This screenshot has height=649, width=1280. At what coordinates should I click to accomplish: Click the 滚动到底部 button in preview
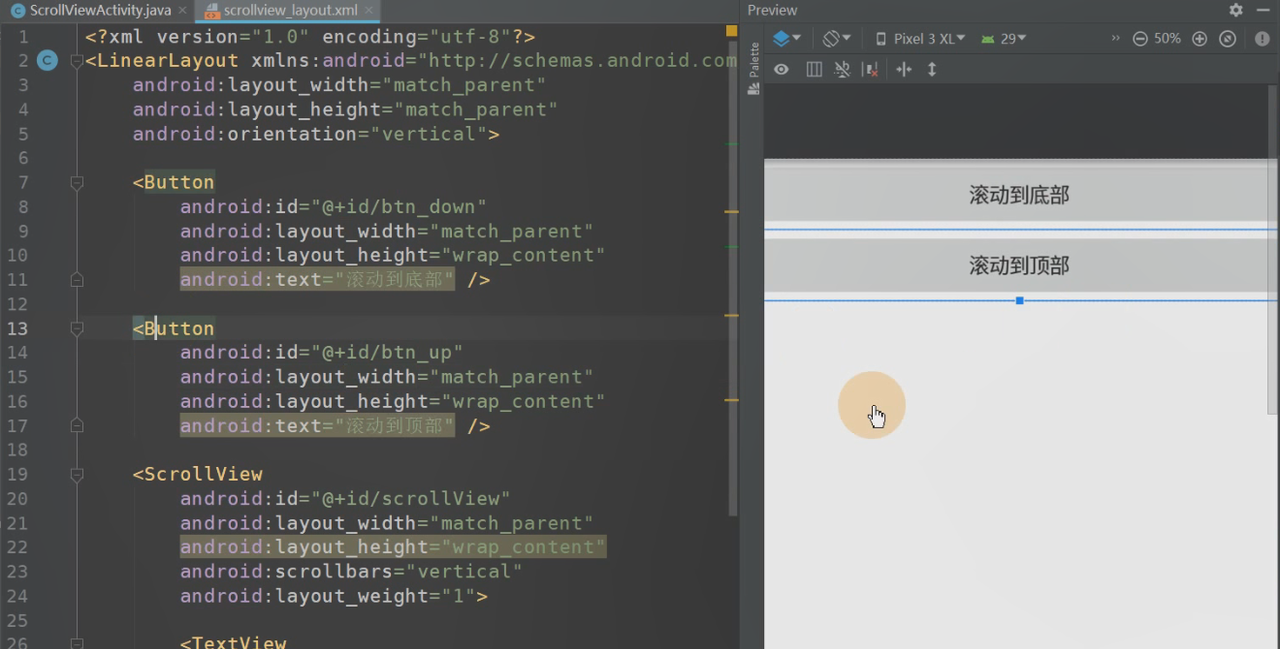tap(1020, 195)
